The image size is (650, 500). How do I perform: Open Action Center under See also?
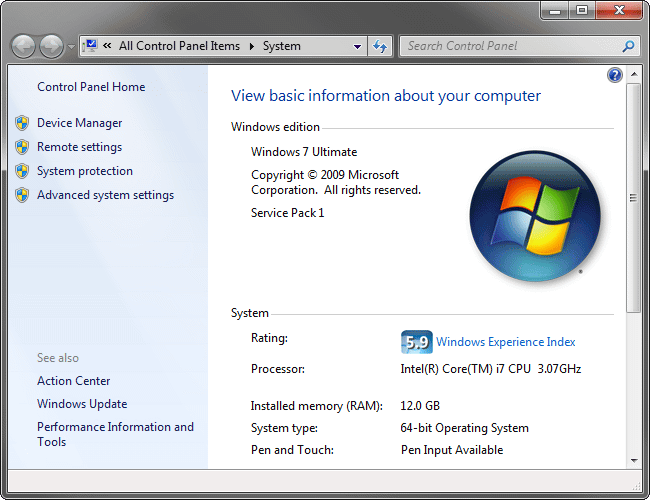(x=74, y=381)
